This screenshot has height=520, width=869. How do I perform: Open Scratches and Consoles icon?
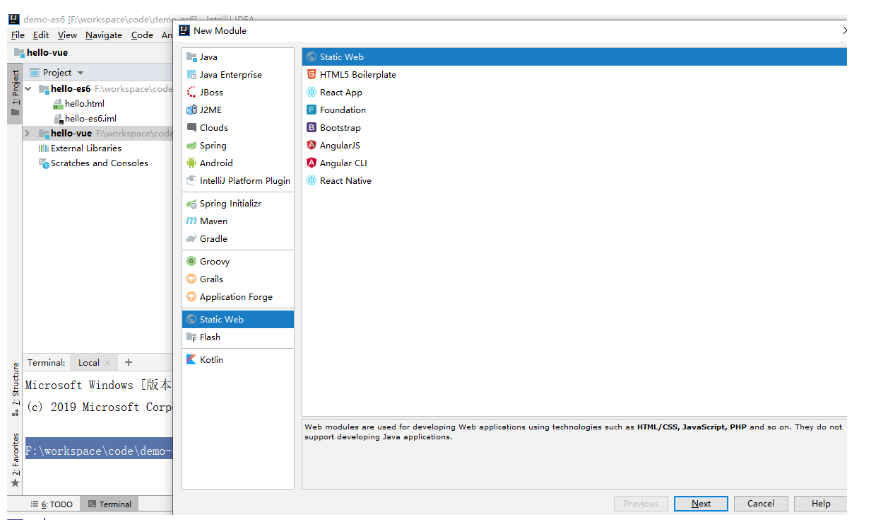click(43, 163)
